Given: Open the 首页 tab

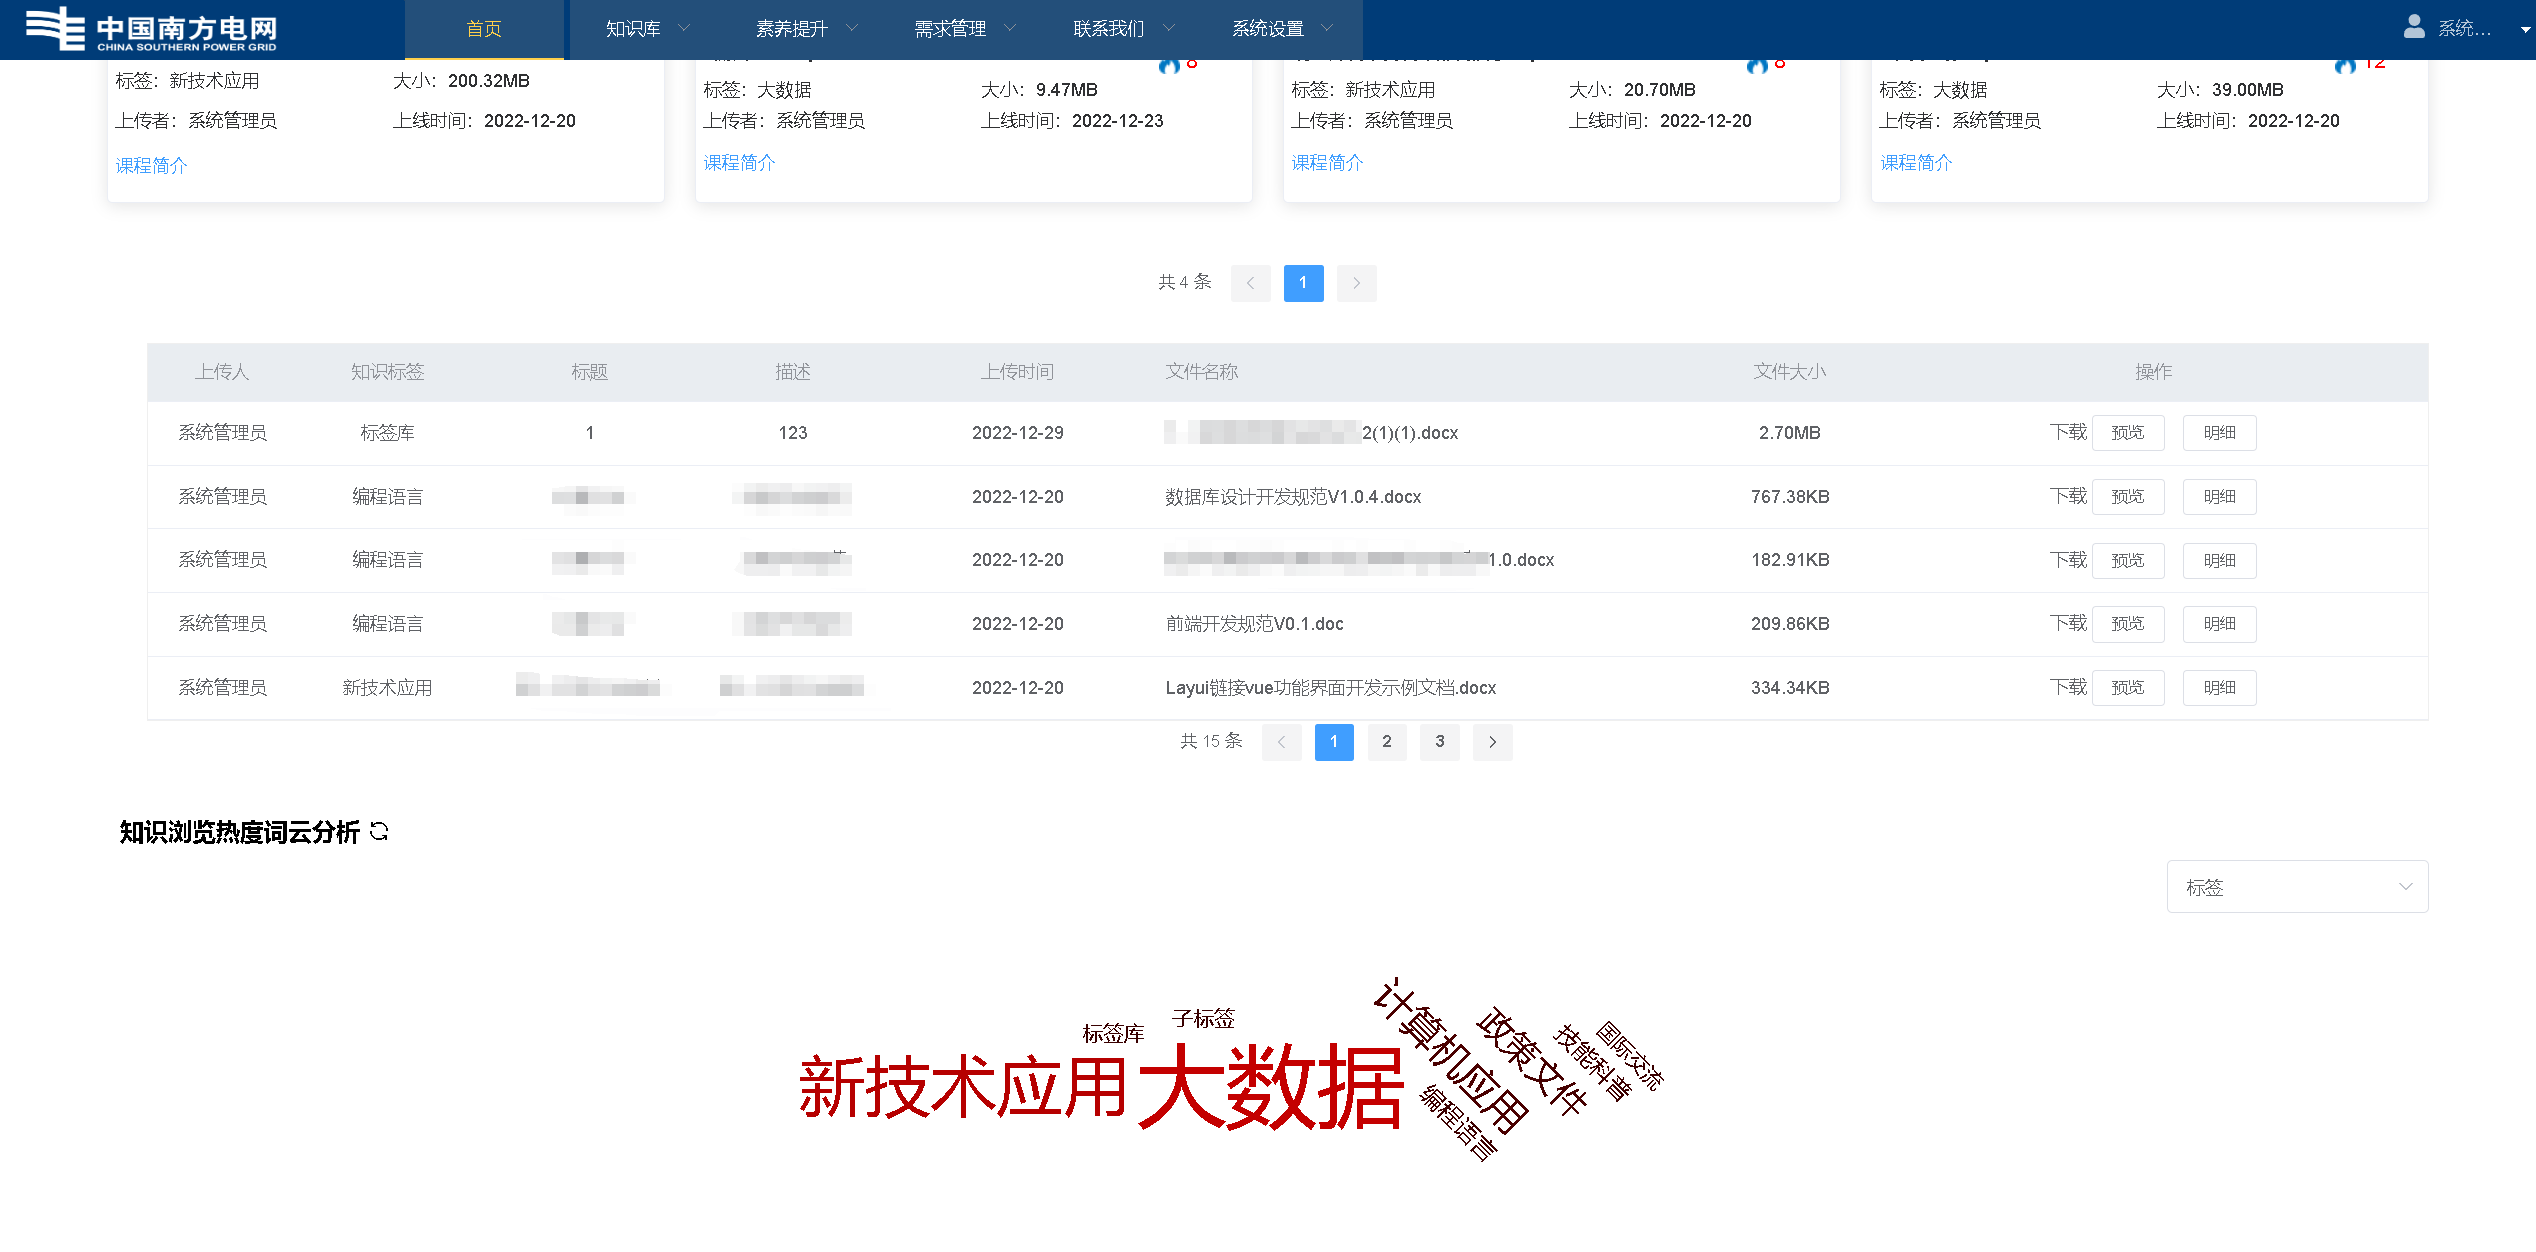Looking at the screenshot, I should (x=484, y=29).
